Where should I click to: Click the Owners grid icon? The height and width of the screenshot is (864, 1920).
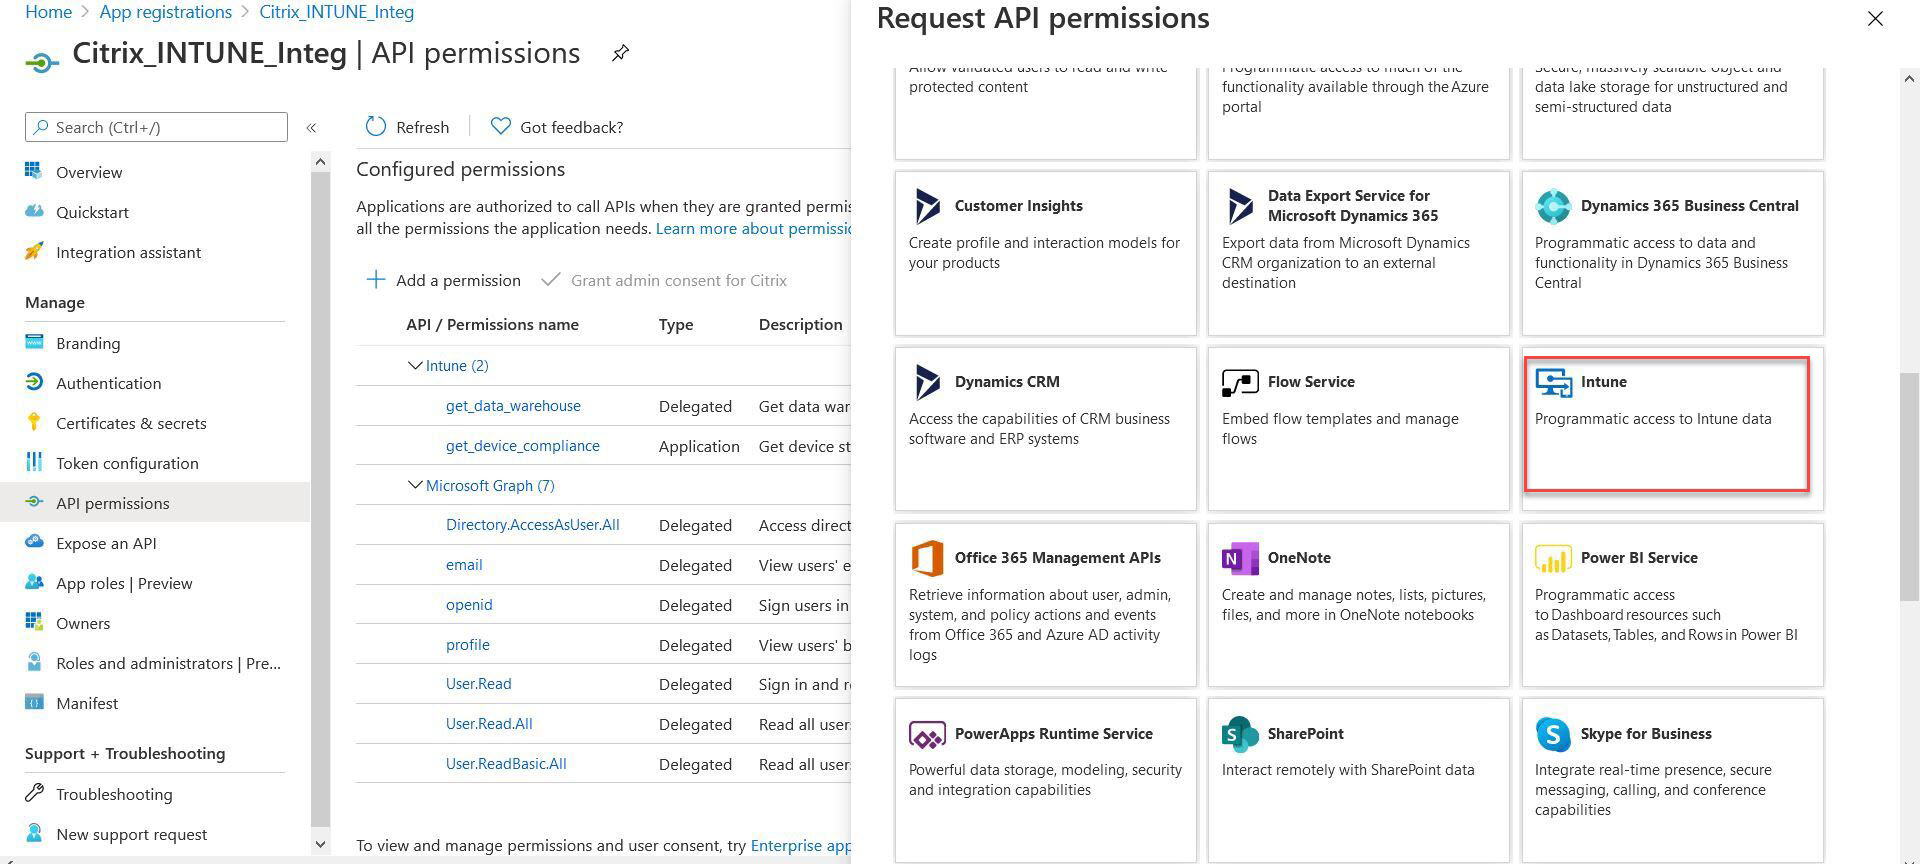tap(34, 622)
